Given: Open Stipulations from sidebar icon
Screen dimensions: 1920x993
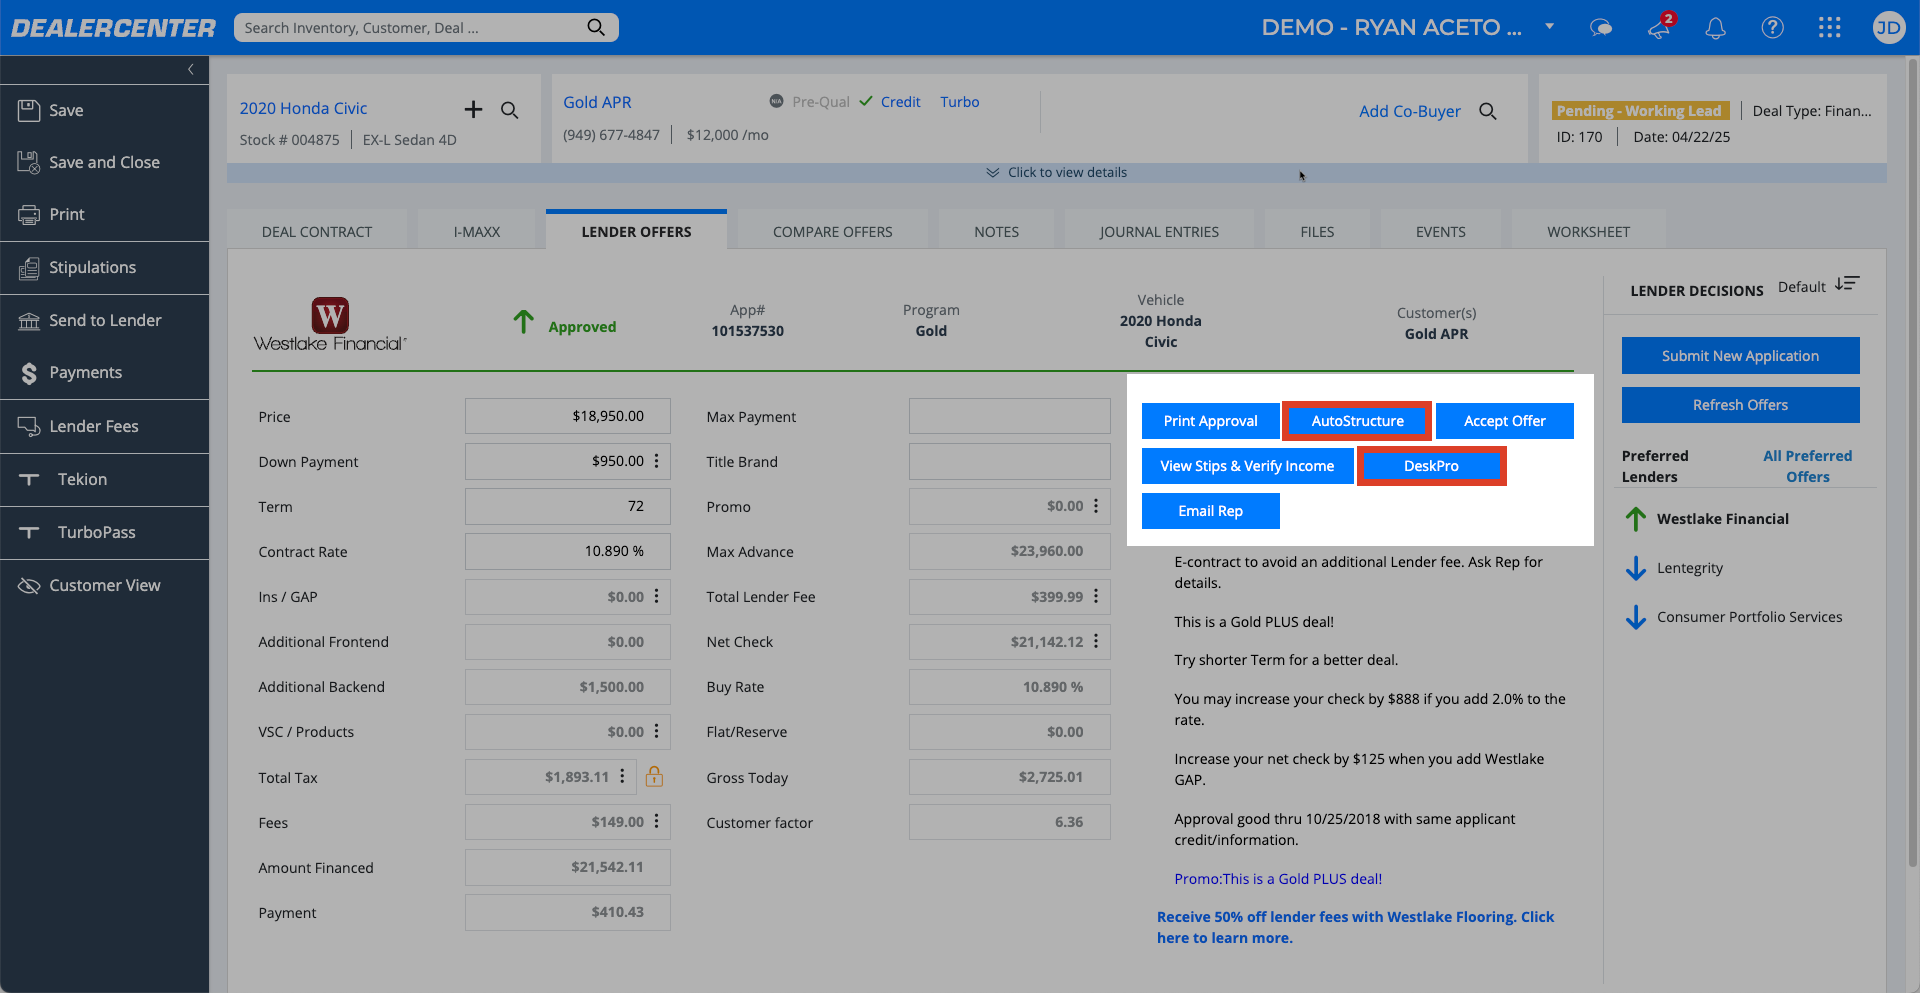Looking at the screenshot, I should (29, 267).
